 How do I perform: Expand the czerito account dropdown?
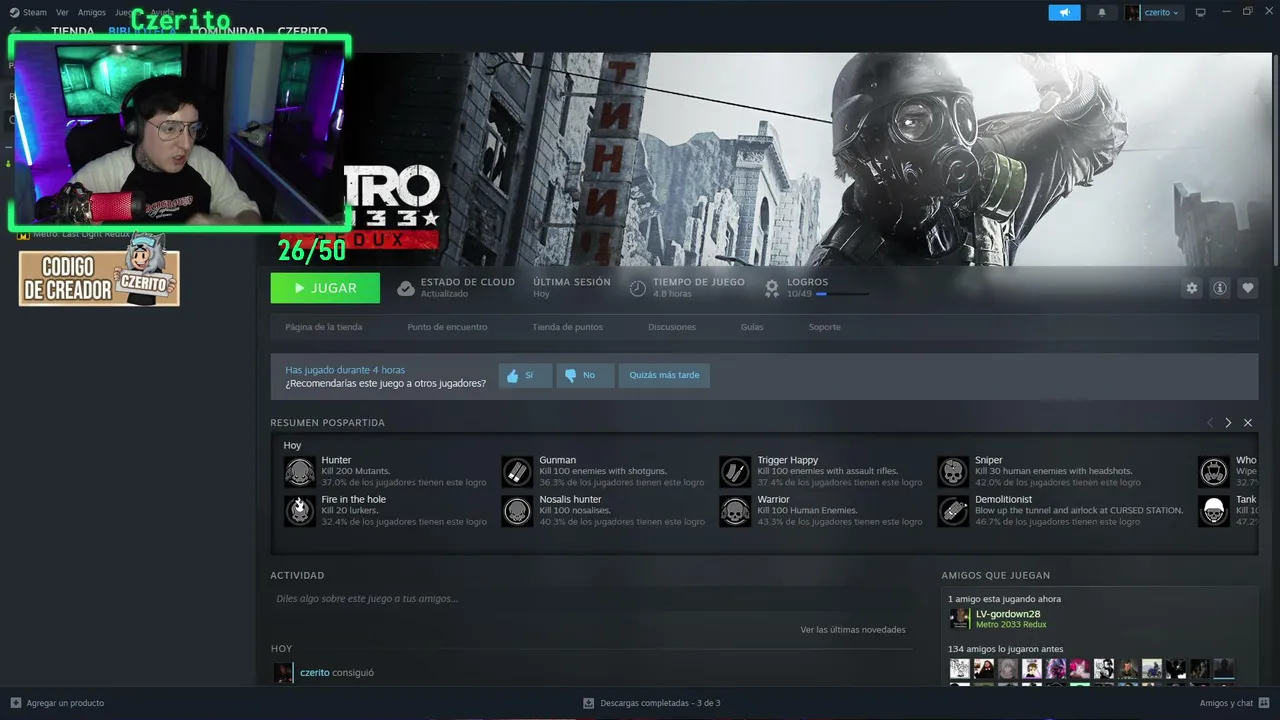[x=1160, y=13]
